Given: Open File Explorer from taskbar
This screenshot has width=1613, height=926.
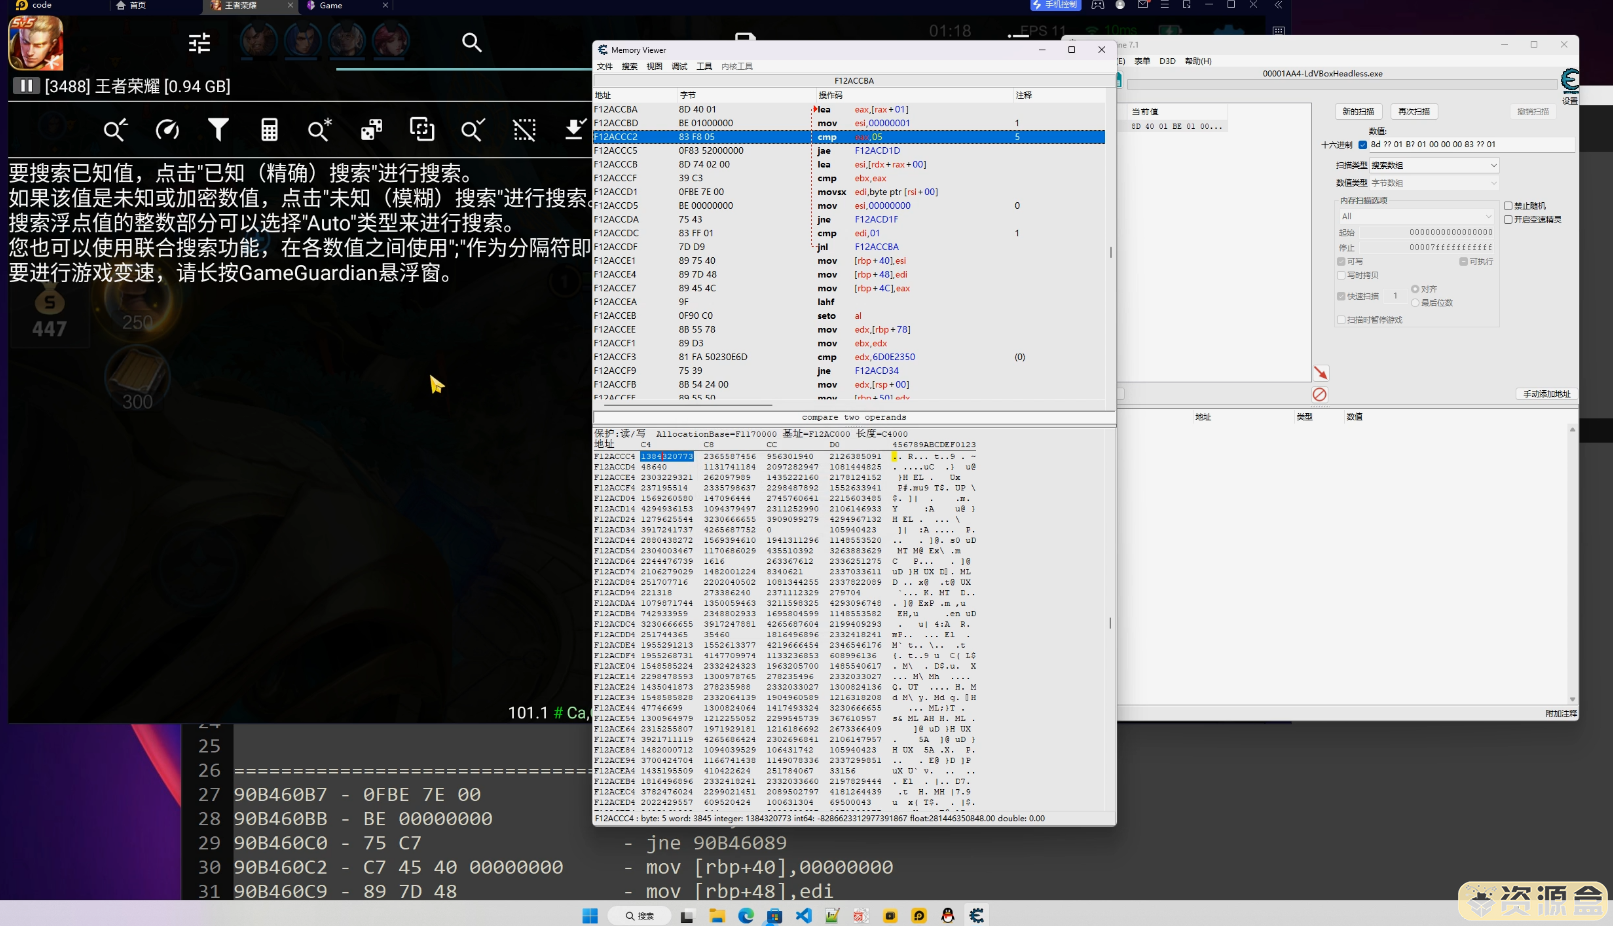Looking at the screenshot, I should click(x=717, y=915).
